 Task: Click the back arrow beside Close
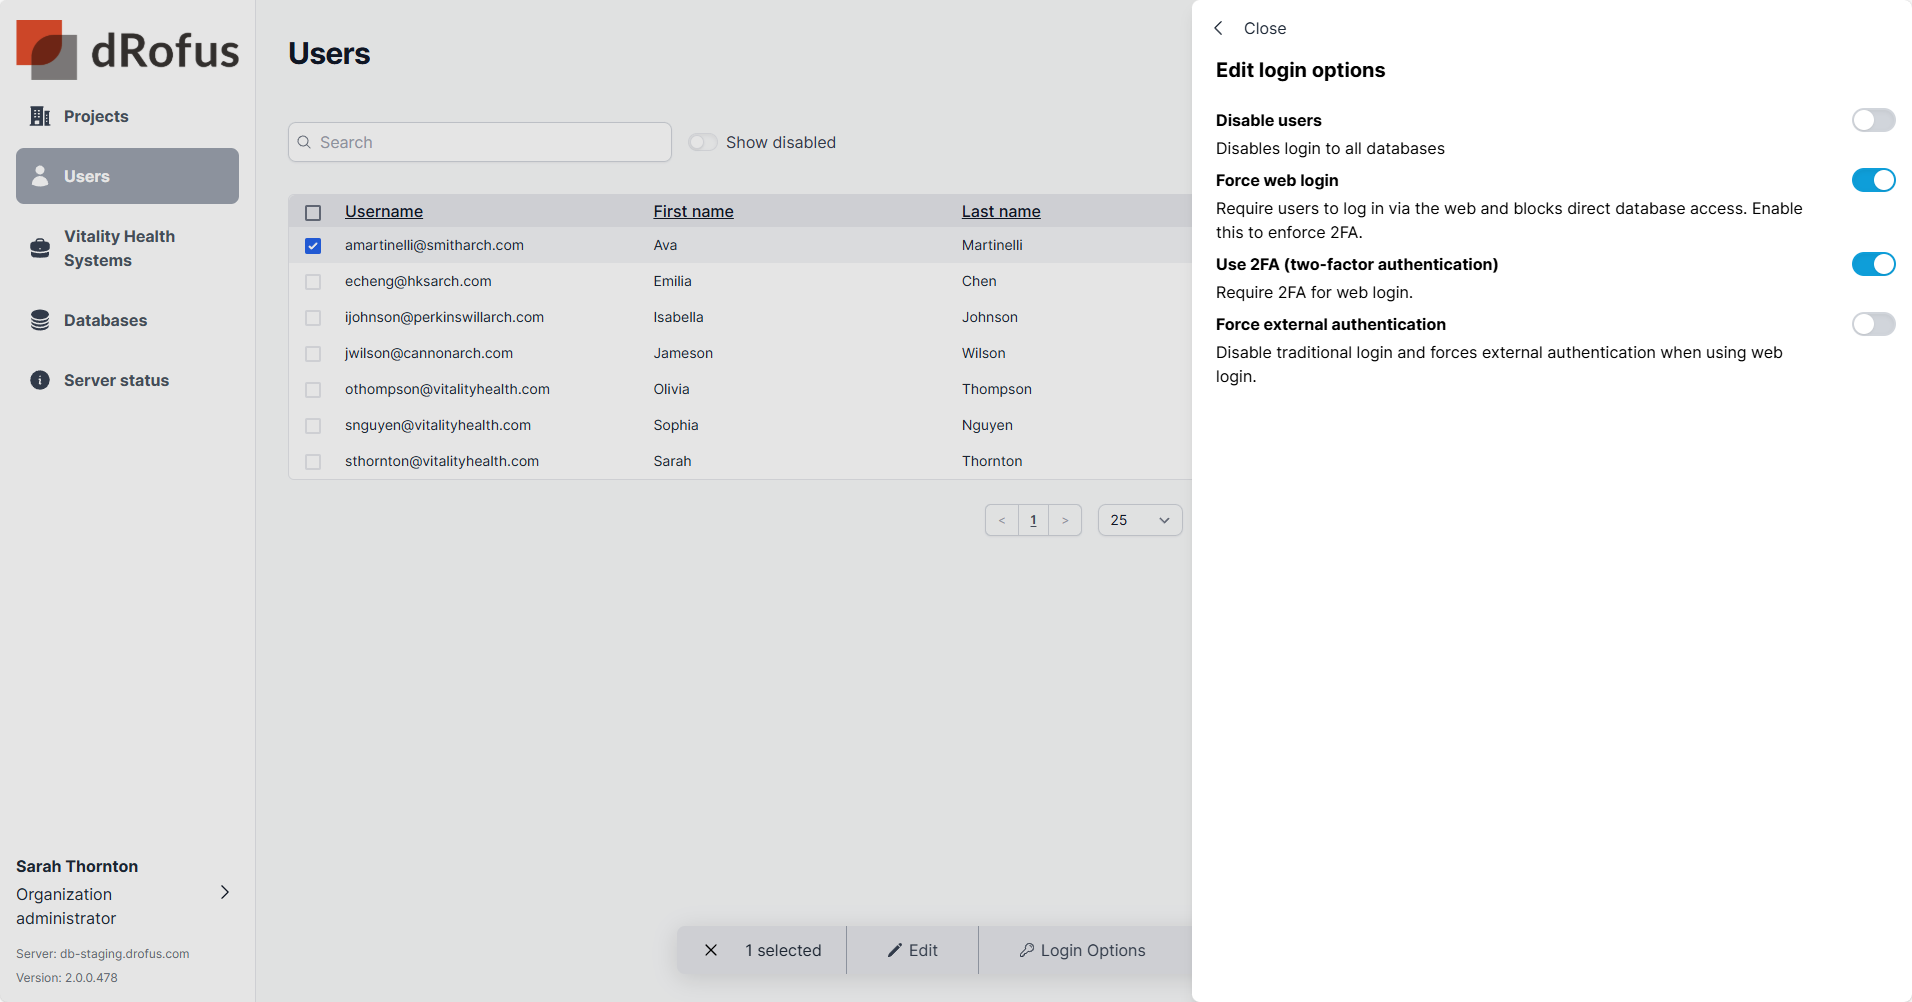pyautogui.click(x=1219, y=28)
